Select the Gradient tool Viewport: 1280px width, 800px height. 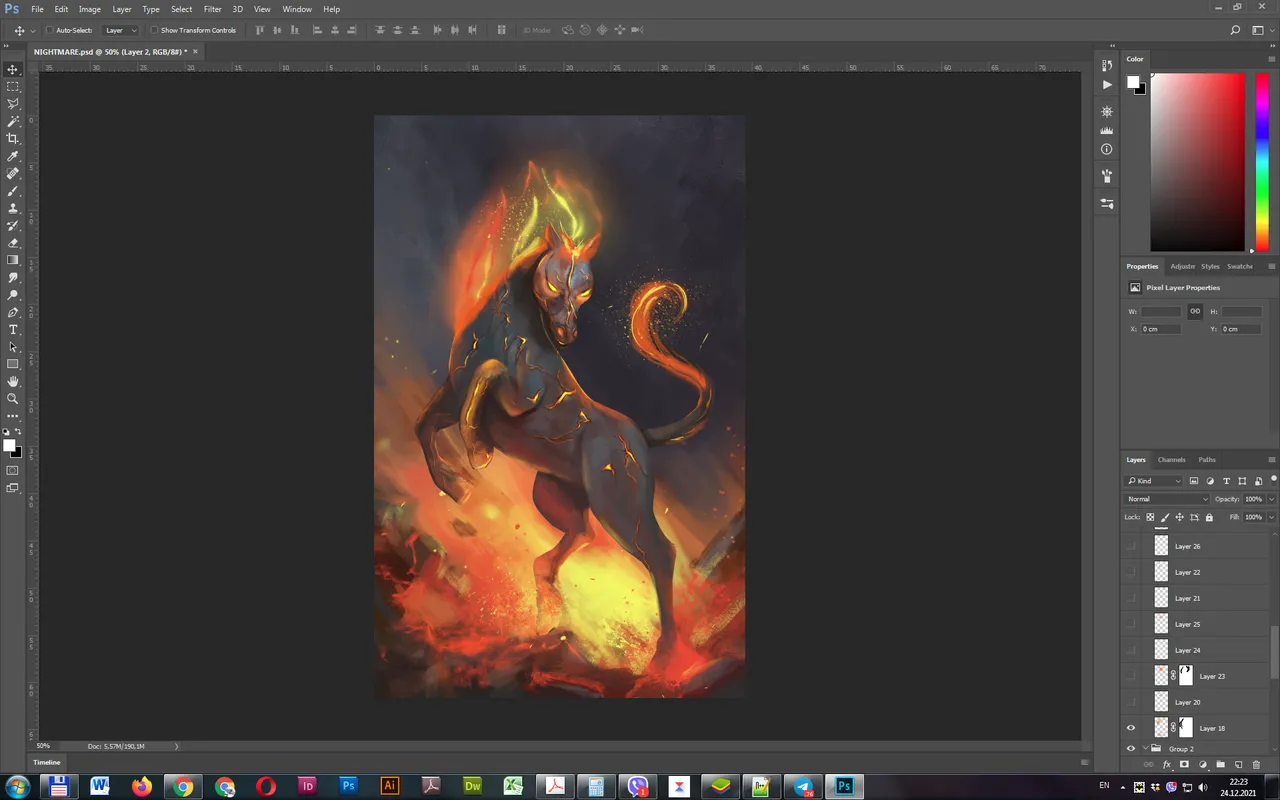13,260
